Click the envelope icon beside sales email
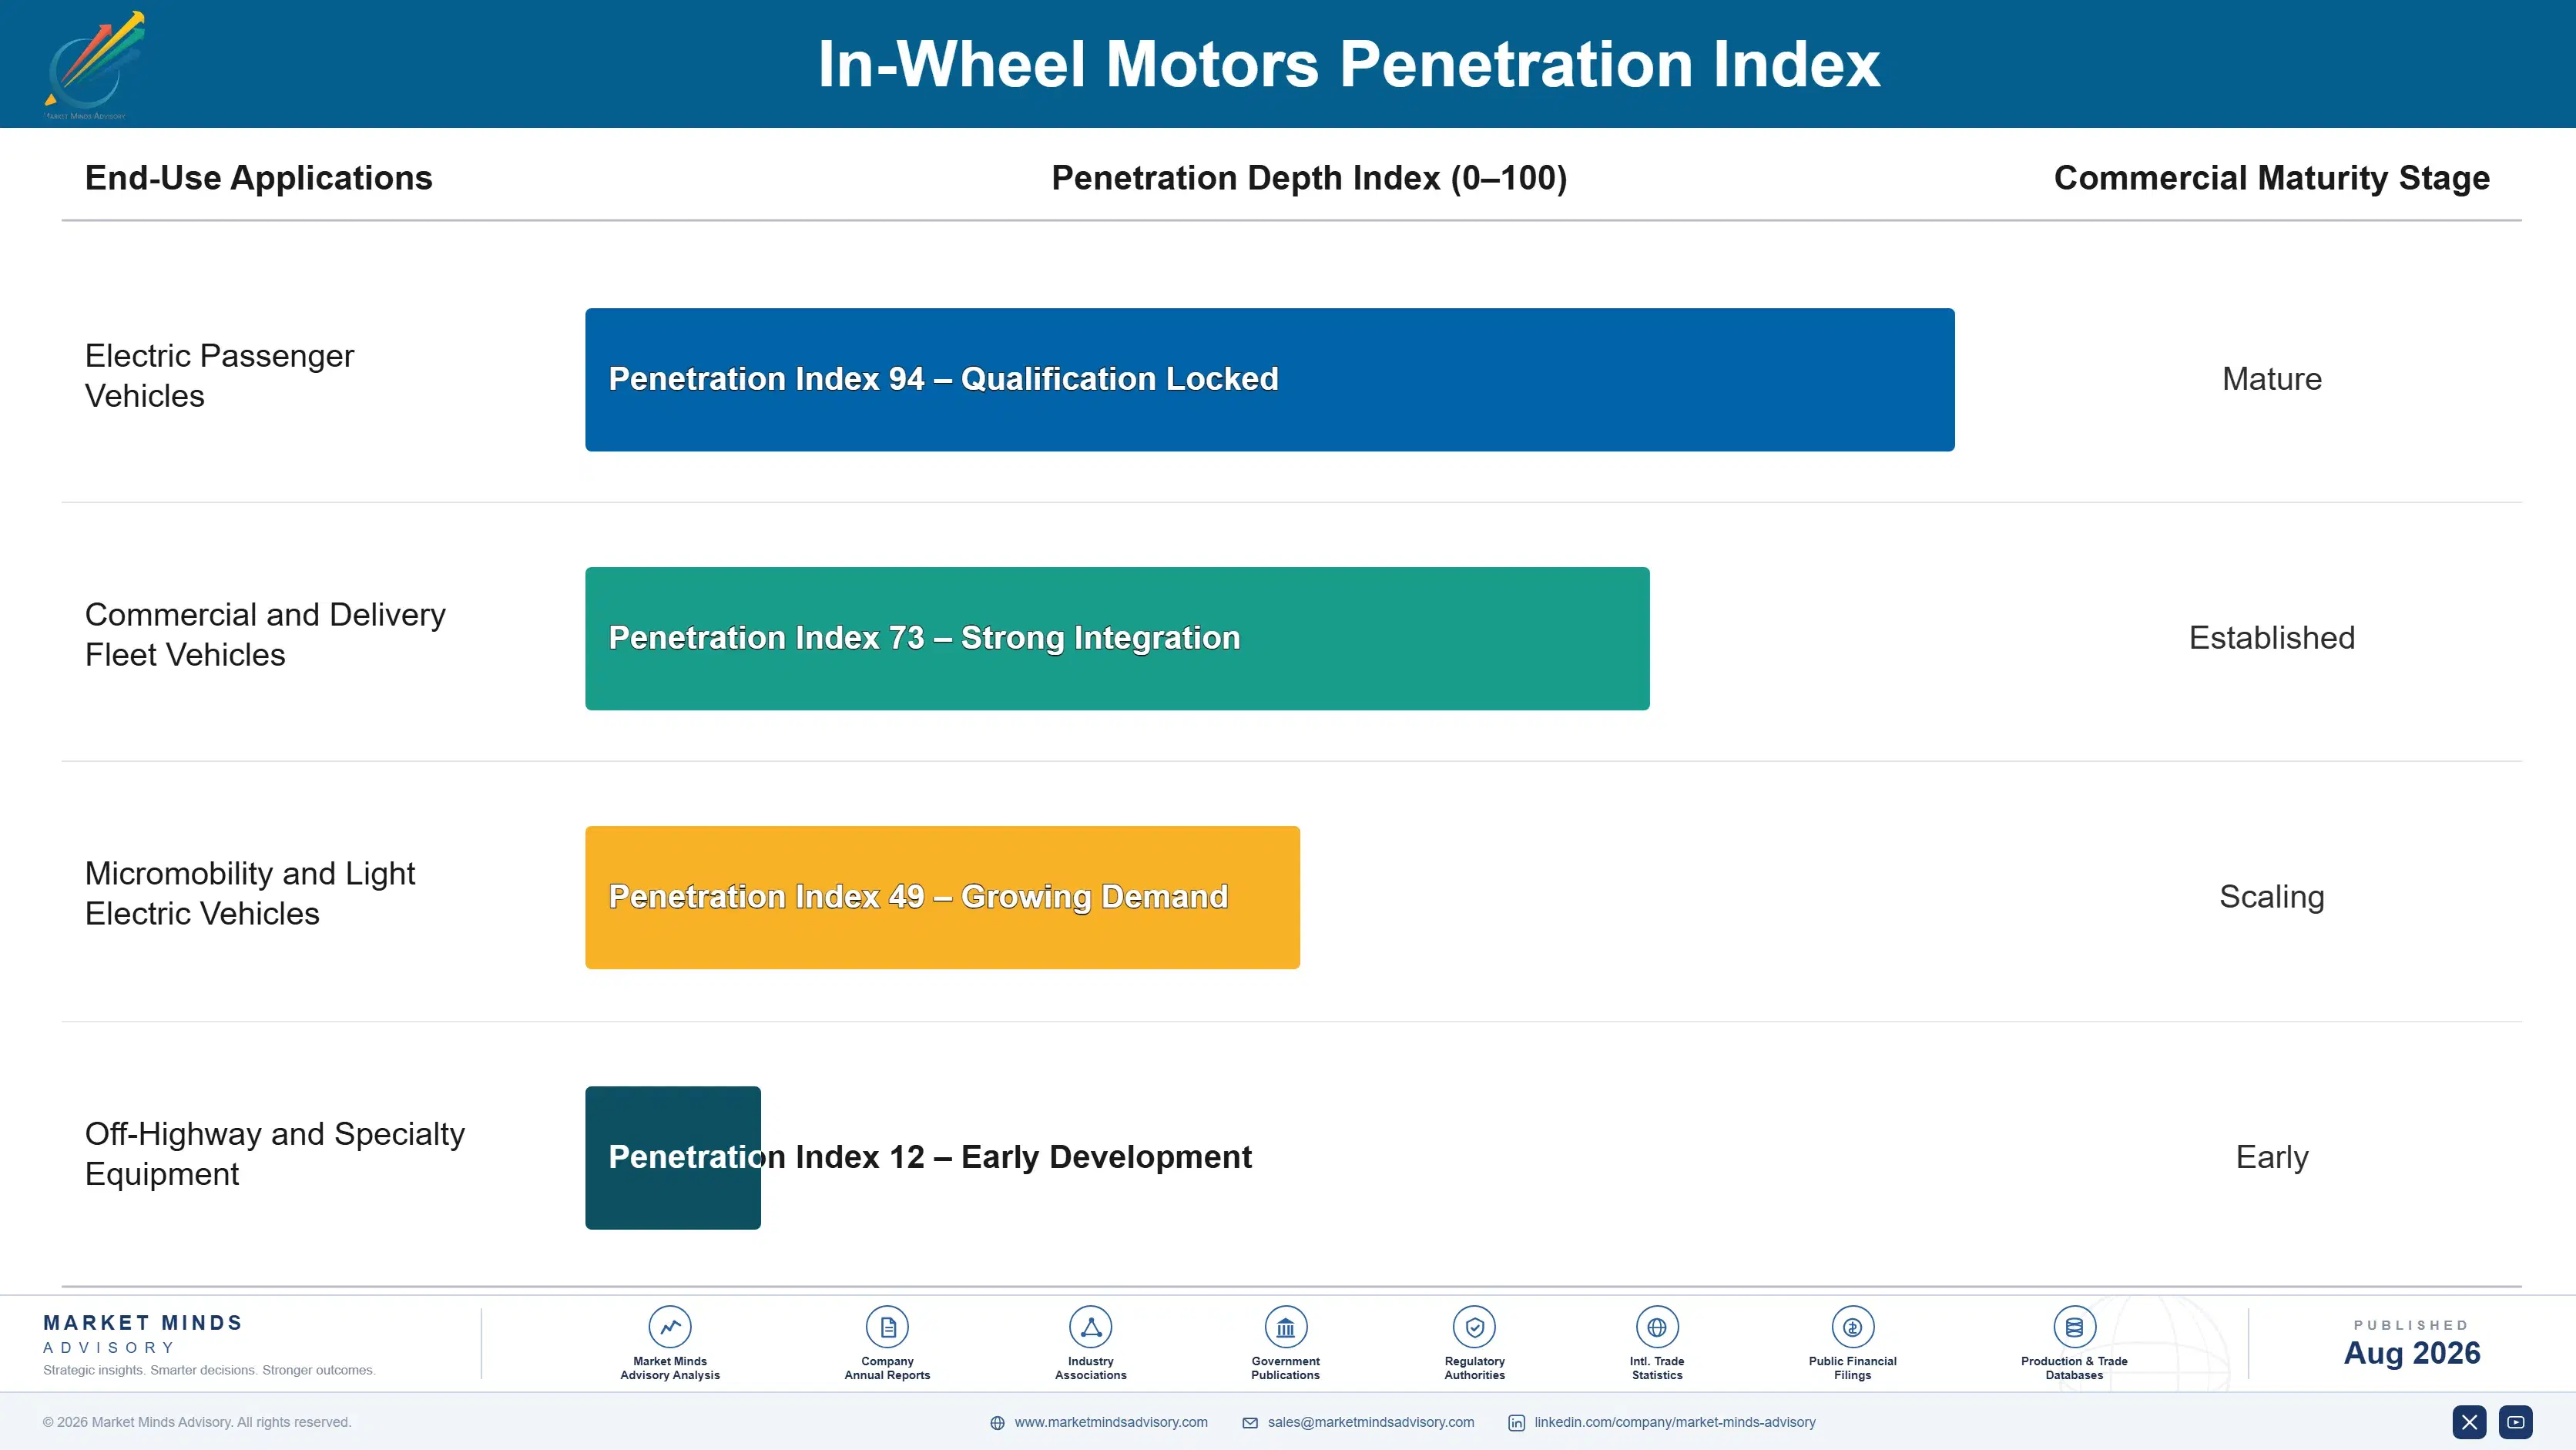Viewport: 2576px width, 1450px height. [1250, 1423]
